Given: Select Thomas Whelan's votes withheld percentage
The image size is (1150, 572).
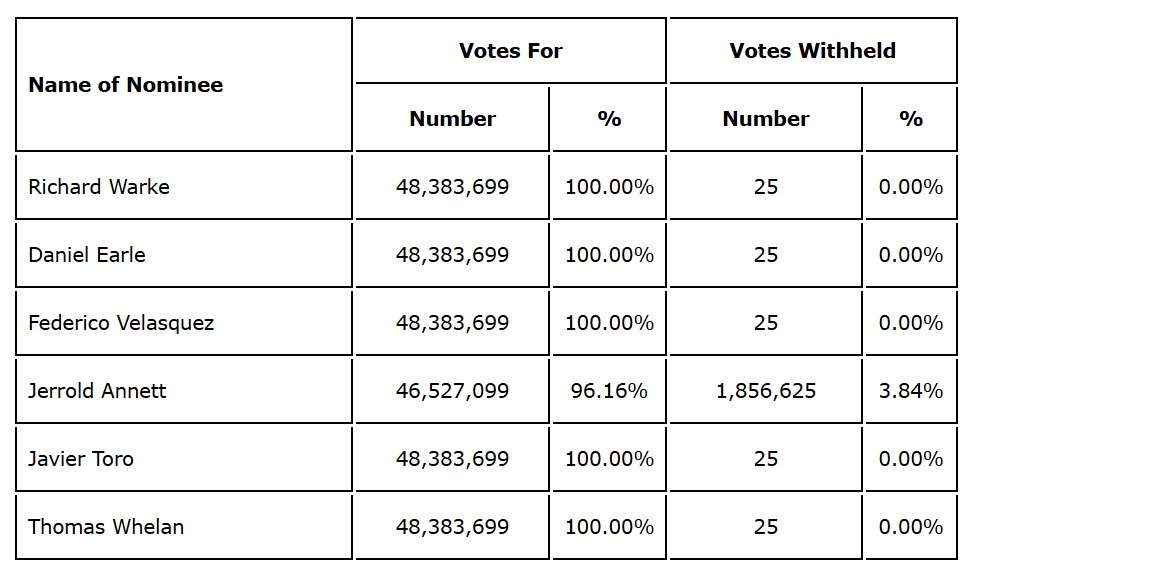Looking at the screenshot, I should [910, 527].
